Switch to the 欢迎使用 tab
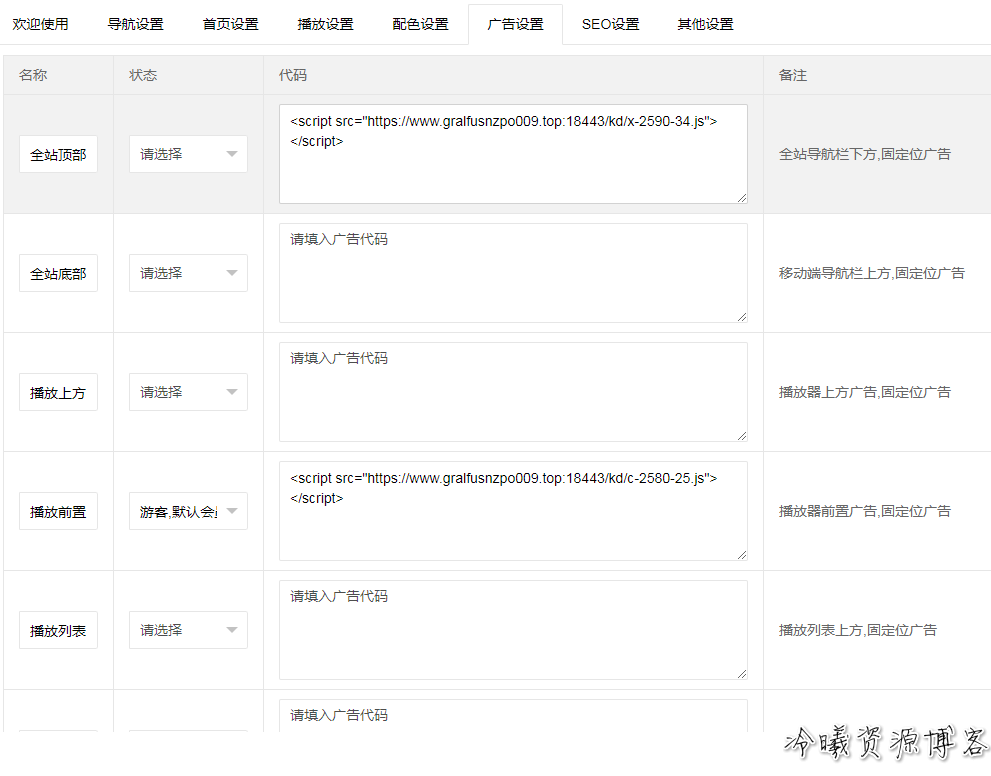 click(40, 24)
